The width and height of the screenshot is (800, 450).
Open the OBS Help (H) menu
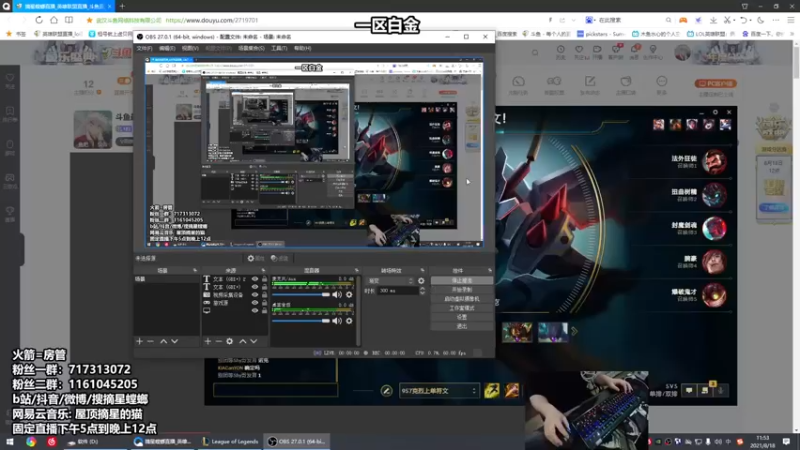coord(303,48)
